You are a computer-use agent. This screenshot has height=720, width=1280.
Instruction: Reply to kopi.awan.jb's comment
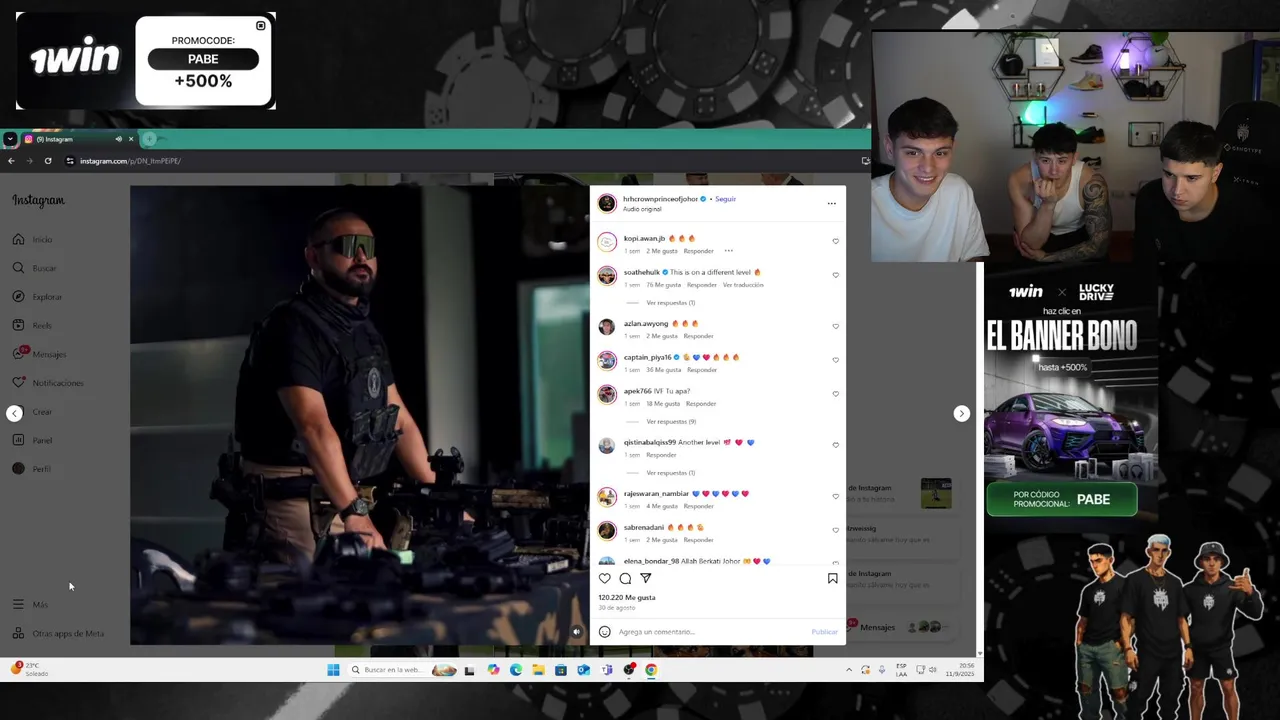click(x=698, y=251)
